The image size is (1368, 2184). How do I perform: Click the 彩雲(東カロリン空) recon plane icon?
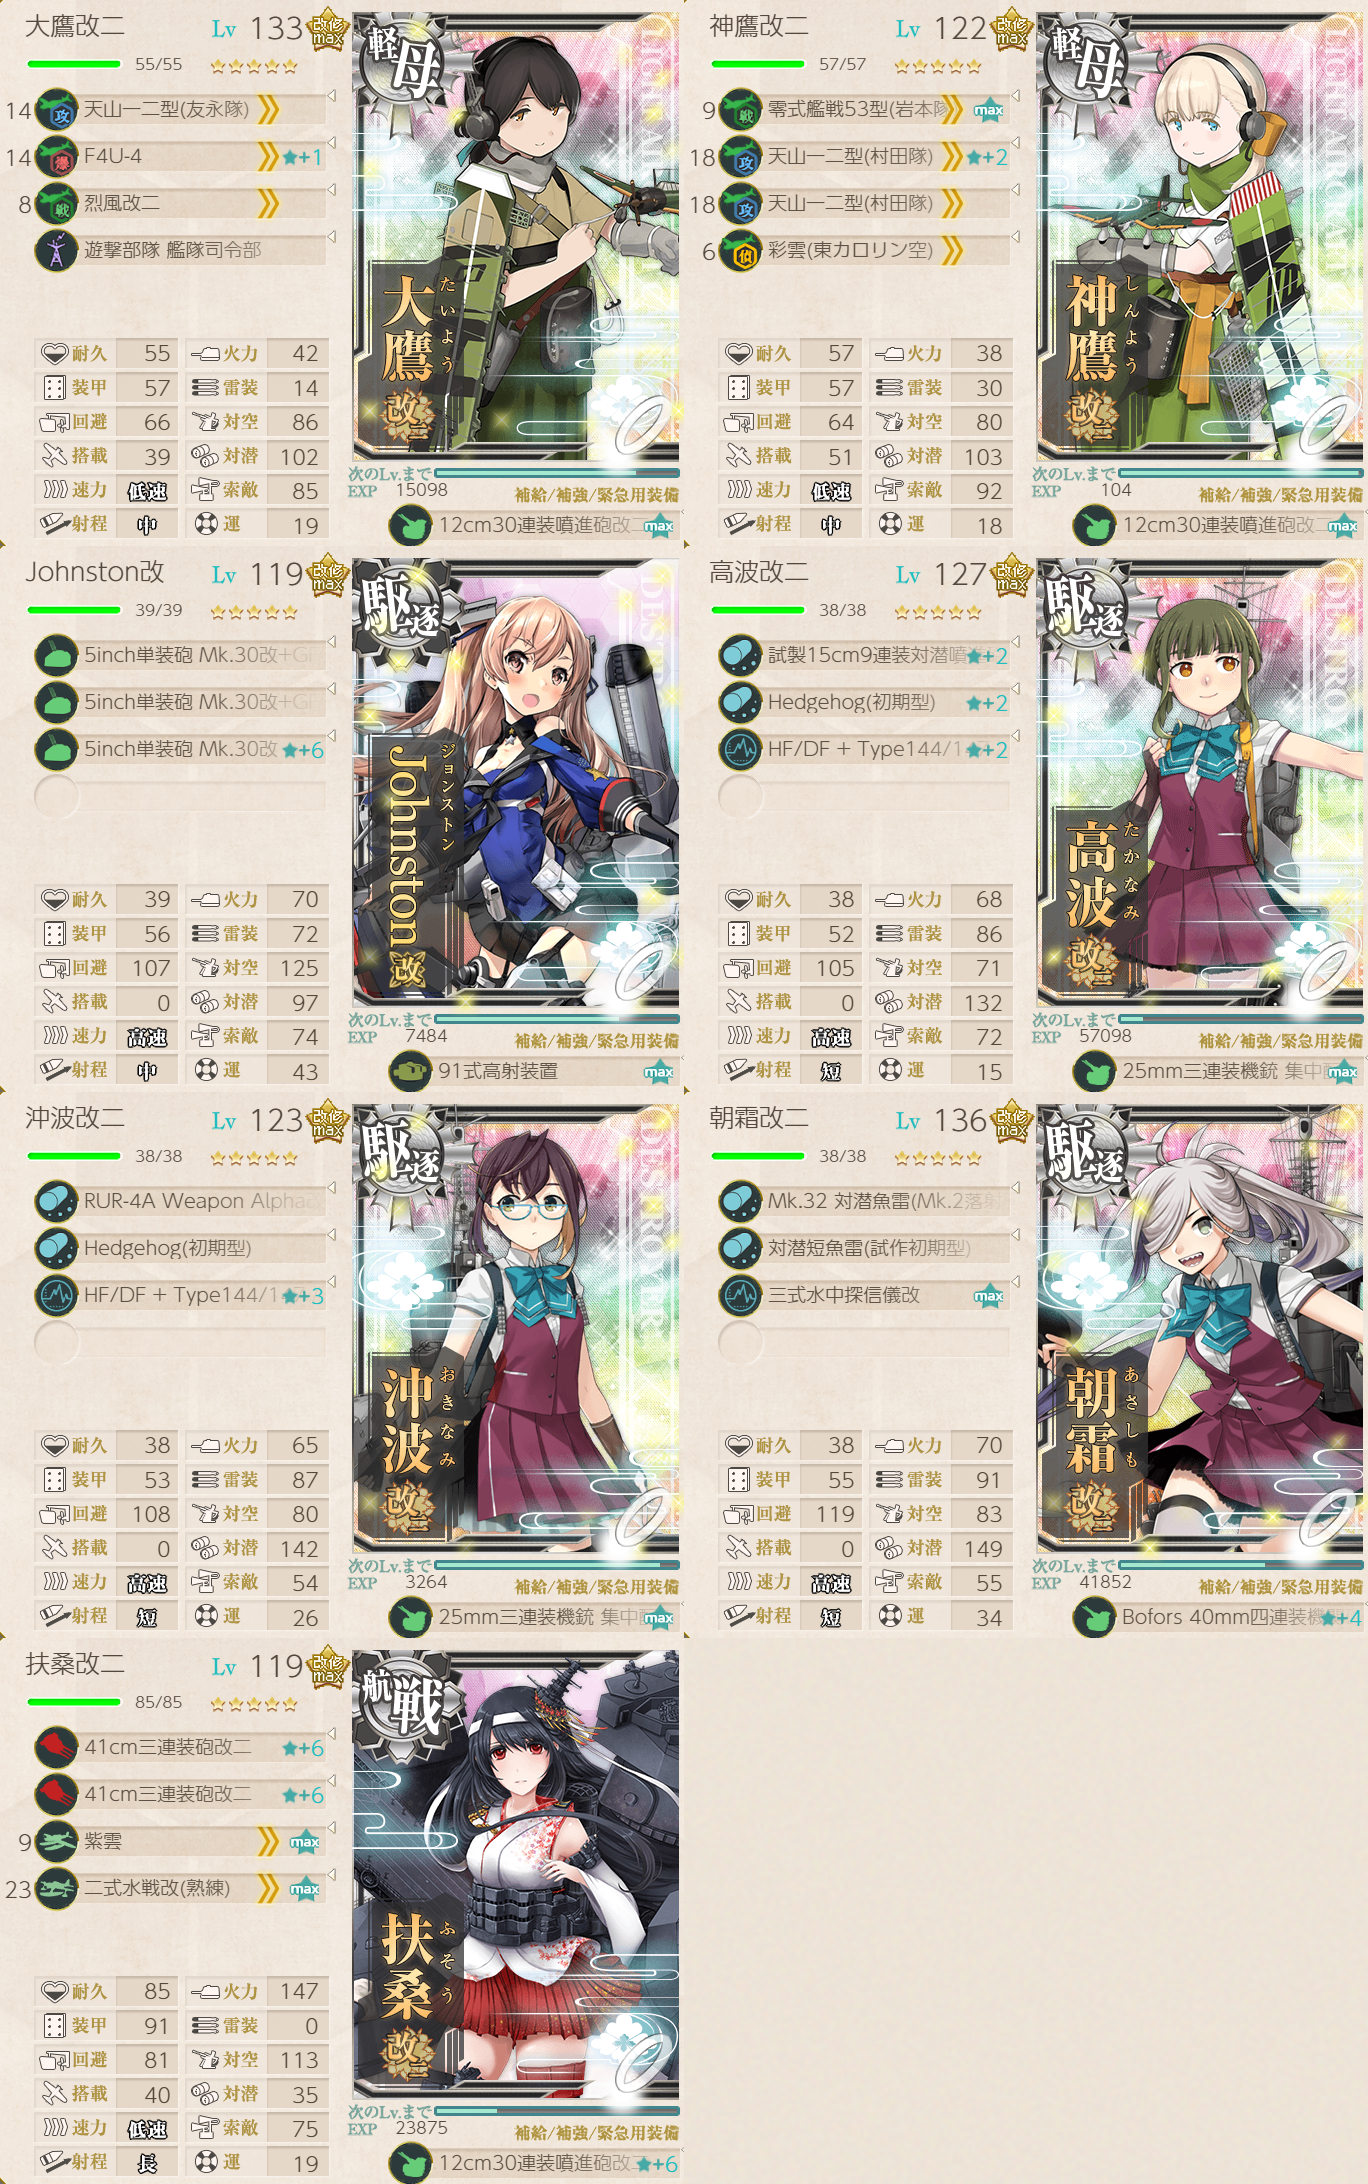pyautogui.click(x=741, y=251)
